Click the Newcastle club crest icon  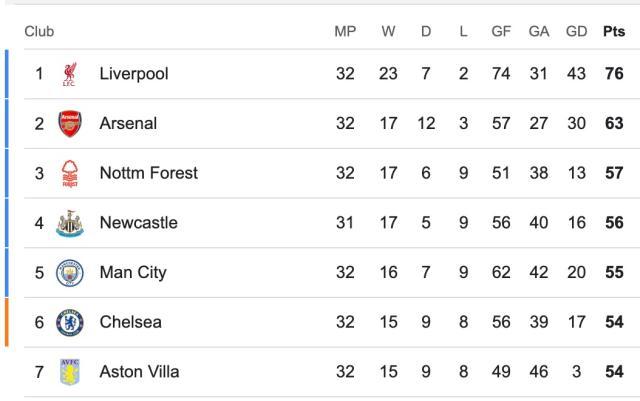click(x=70, y=223)
